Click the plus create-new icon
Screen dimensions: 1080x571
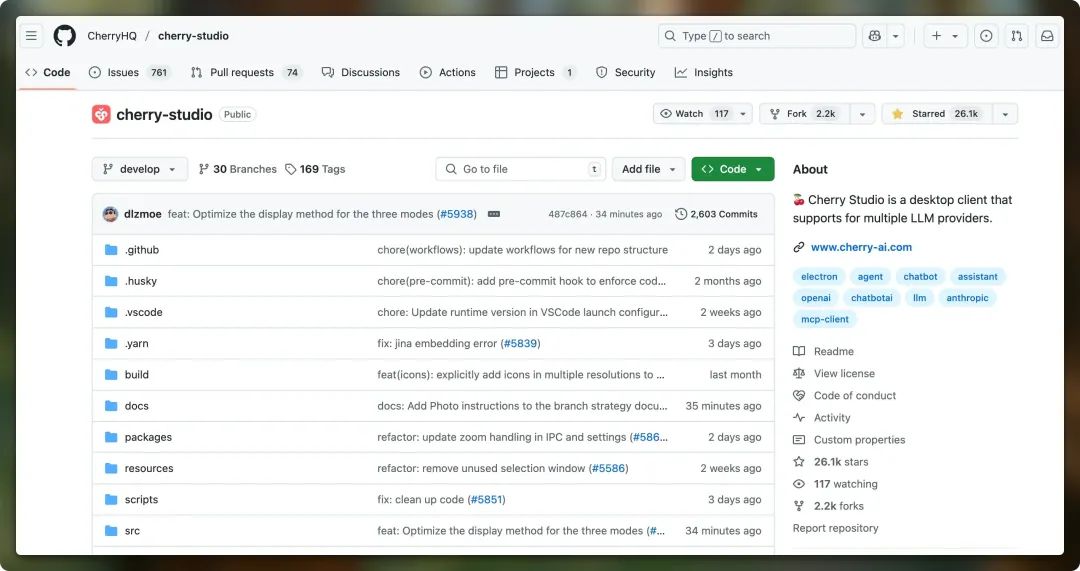coord(936,36)
